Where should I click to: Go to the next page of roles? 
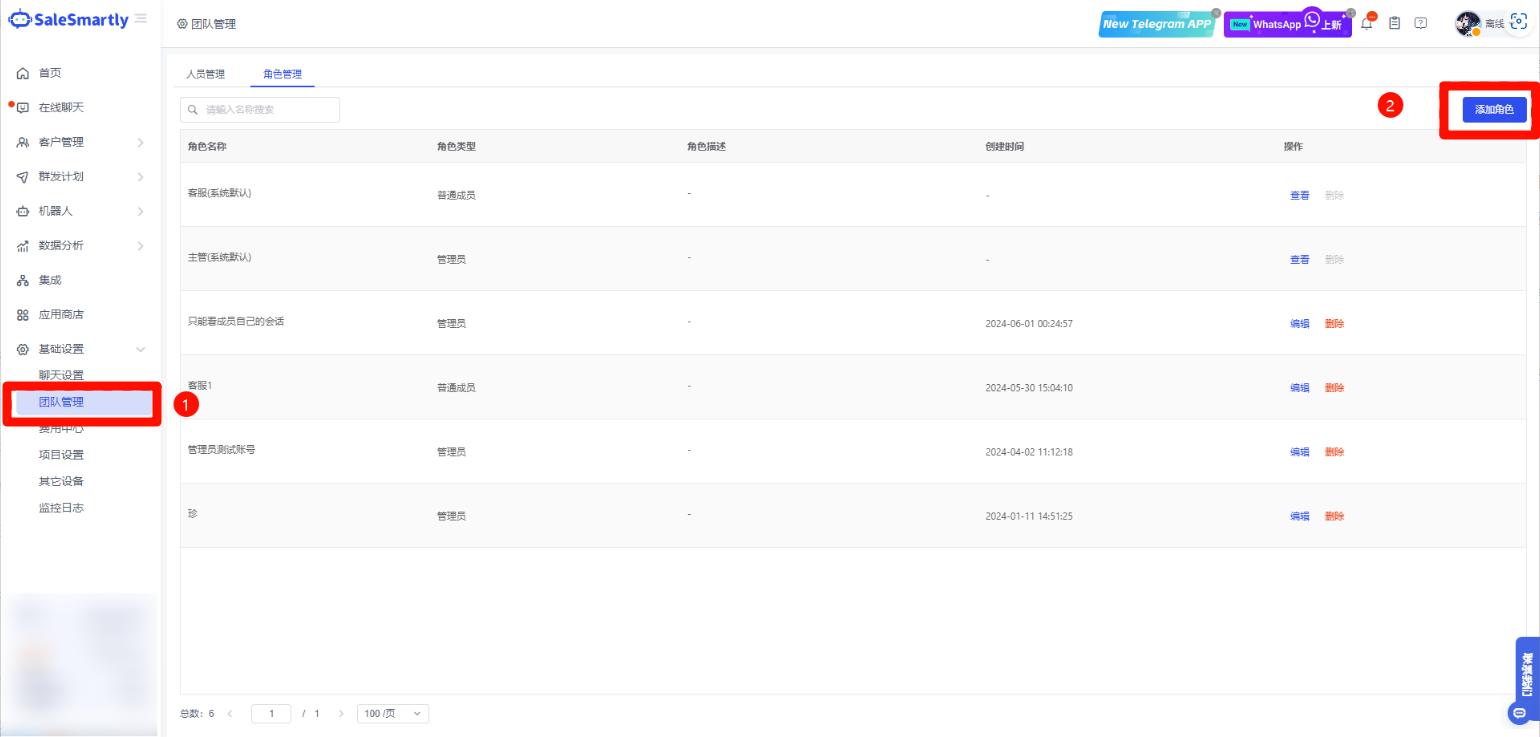pyautogui.click(x=341, y=714)
